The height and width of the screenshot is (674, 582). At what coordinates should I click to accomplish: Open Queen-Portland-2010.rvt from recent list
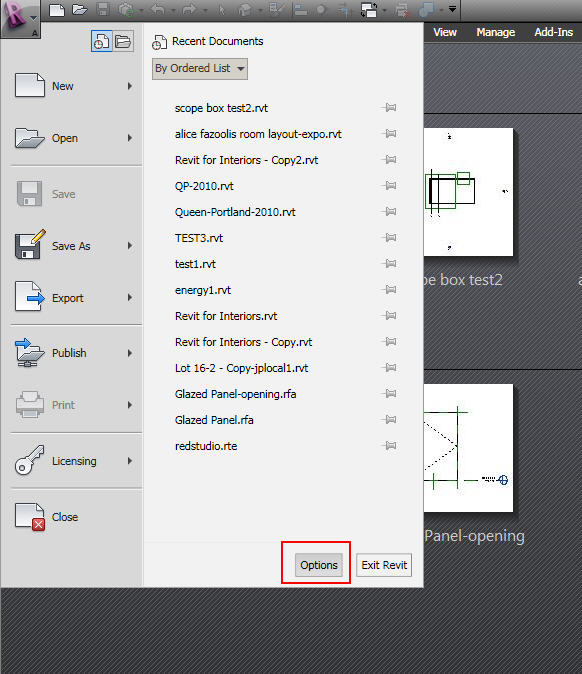(x=235, y=212)
